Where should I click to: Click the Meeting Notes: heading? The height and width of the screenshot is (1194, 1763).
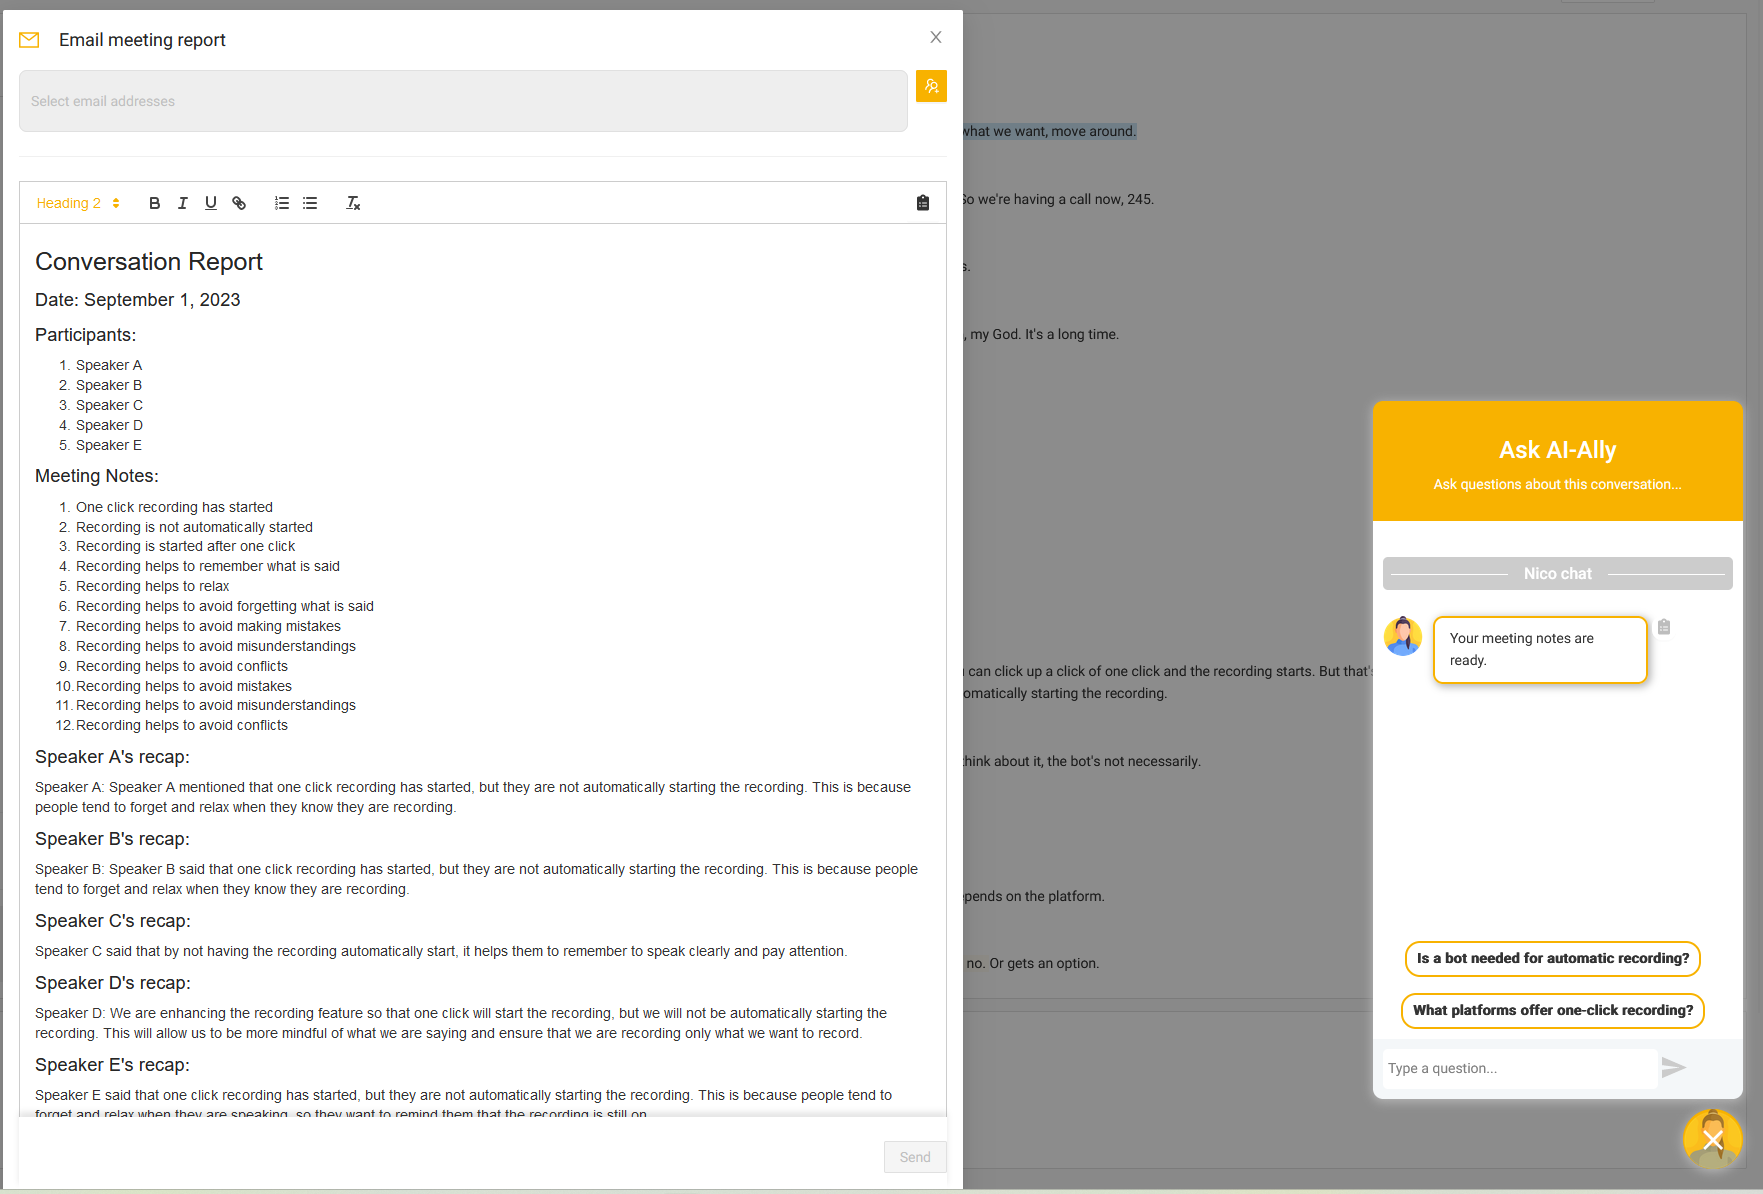(x=97, y=476)
